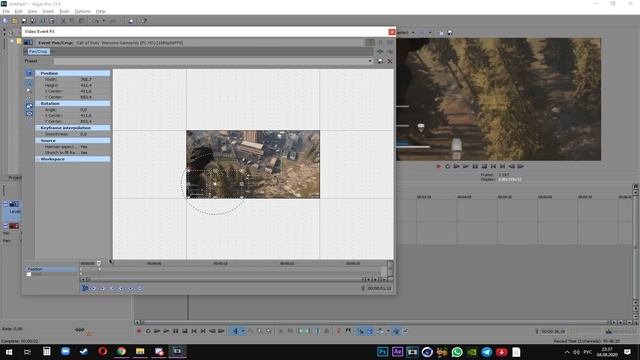640x360 pixels.
Task: Click Stop in main timeline transport
Action: [184, 331]
